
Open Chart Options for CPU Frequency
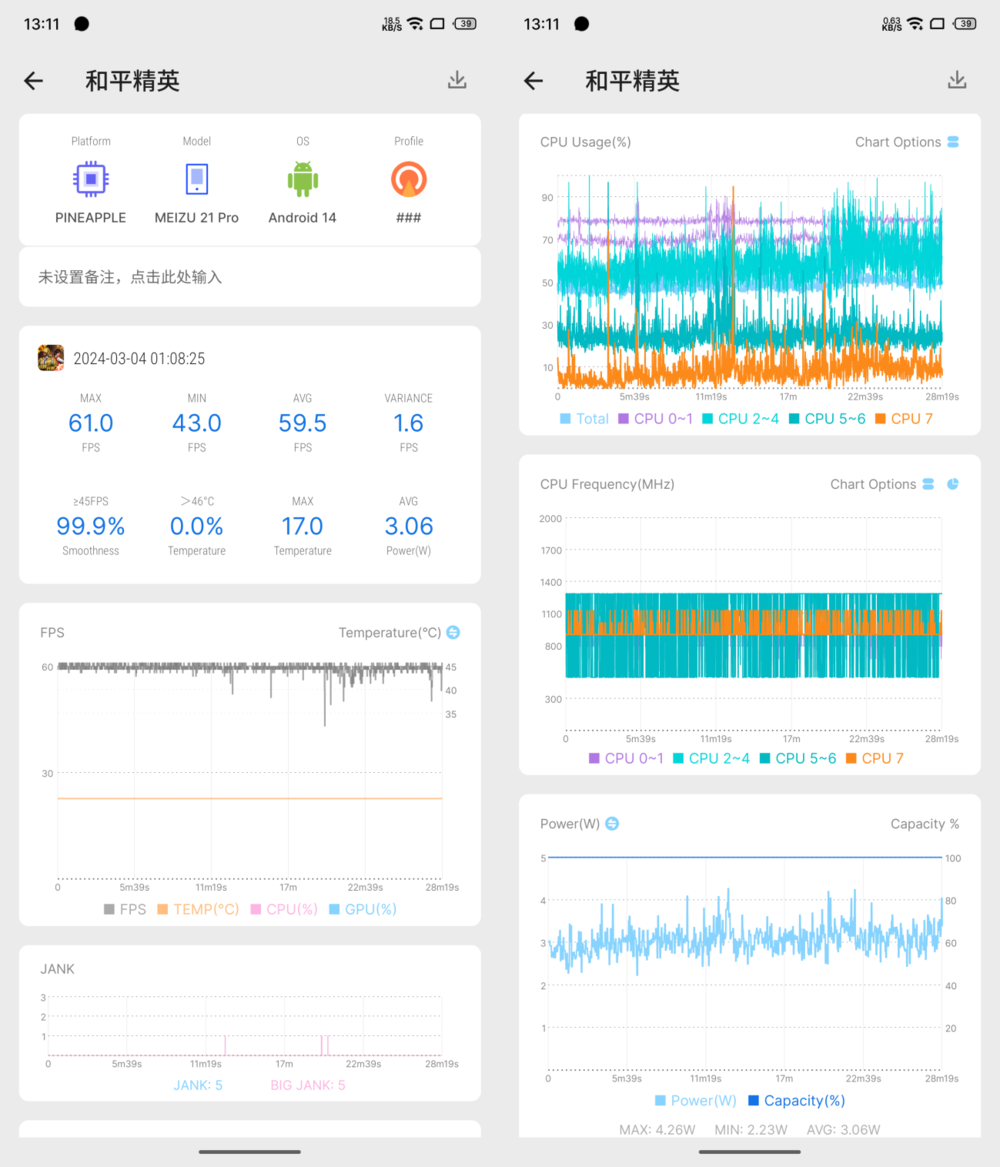882,485
